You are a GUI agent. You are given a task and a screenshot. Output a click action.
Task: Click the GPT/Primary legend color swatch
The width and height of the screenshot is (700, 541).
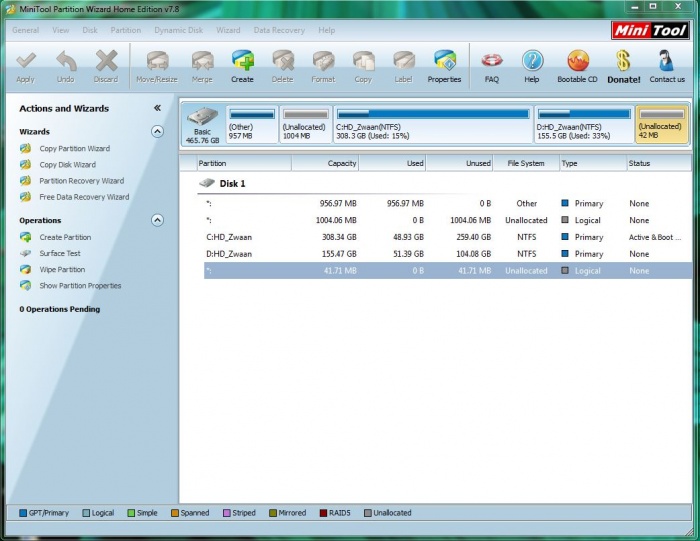(22, 513)
